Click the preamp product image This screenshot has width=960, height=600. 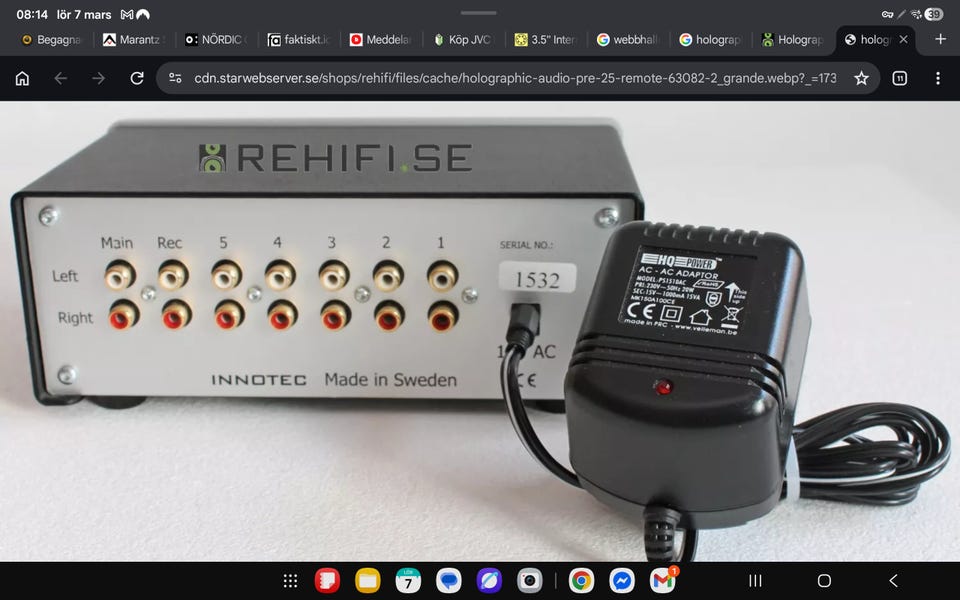click(x=480, y=331)
